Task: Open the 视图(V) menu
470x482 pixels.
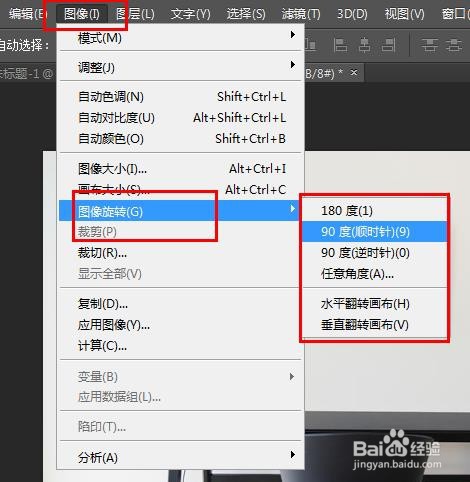Action: 405,14
